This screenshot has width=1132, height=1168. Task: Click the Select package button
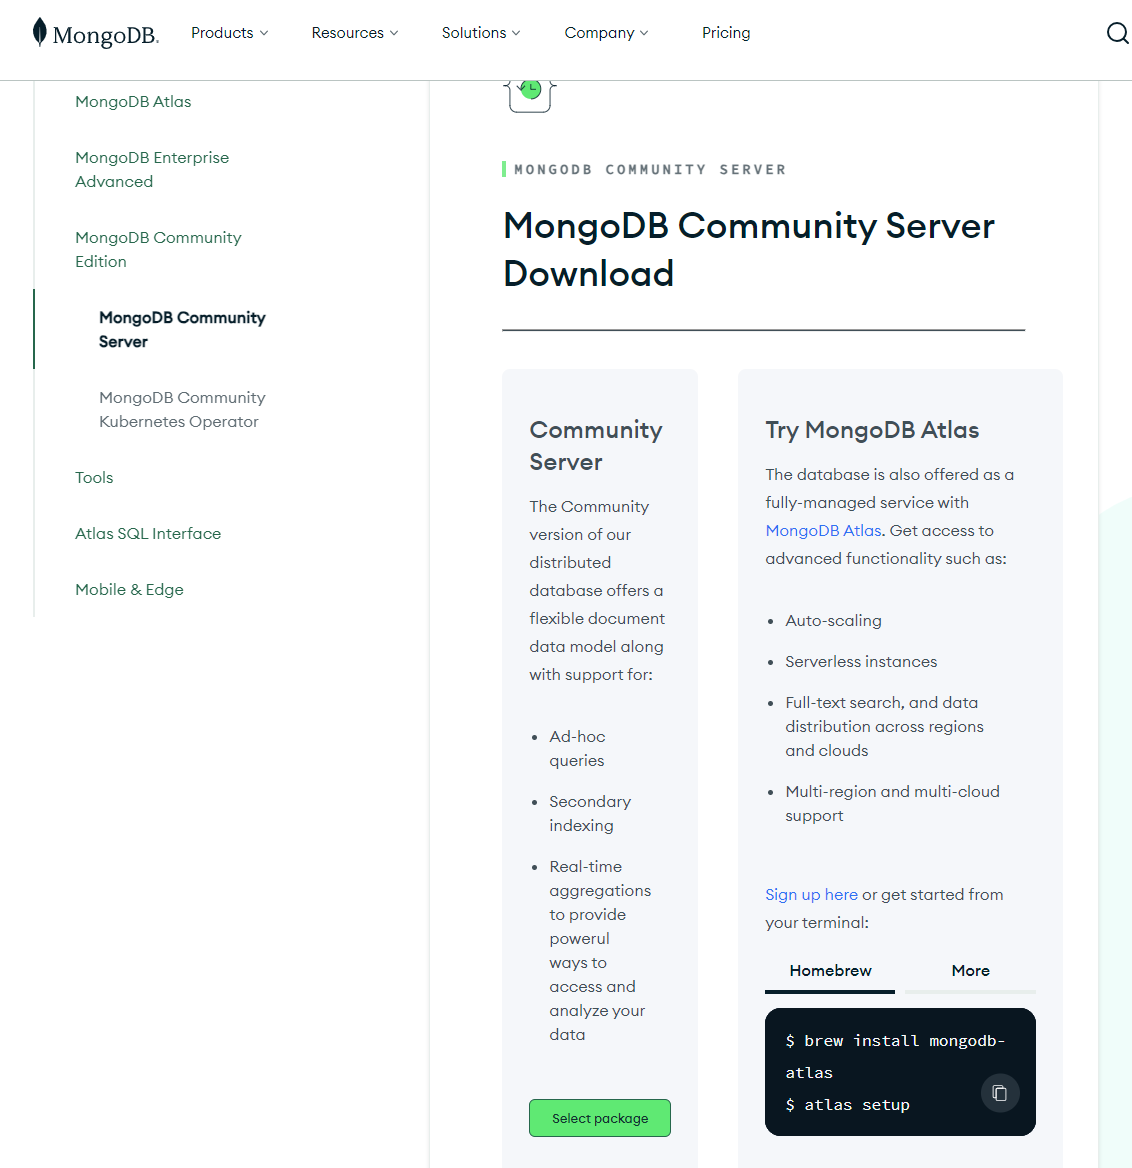click(x=600, y=1118)
